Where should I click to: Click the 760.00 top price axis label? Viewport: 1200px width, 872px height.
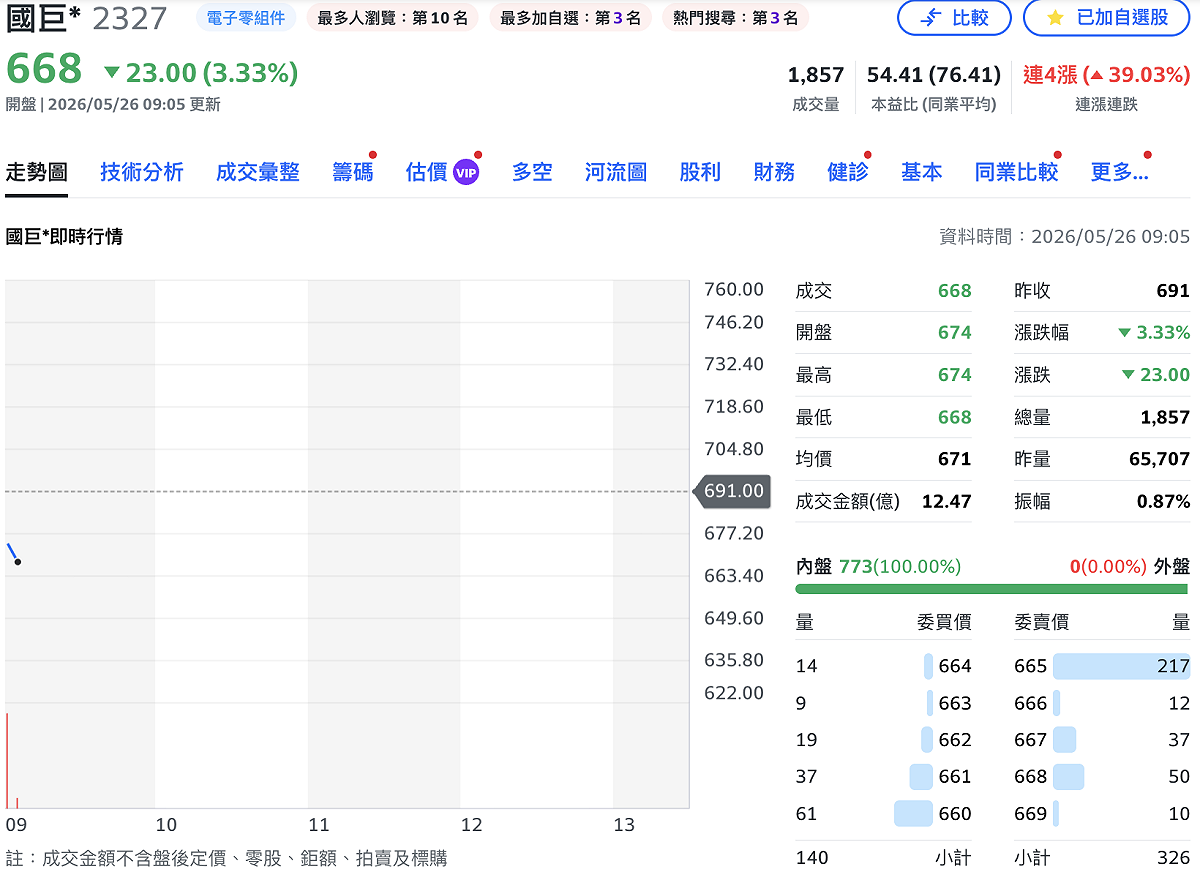tap(733, 289)
